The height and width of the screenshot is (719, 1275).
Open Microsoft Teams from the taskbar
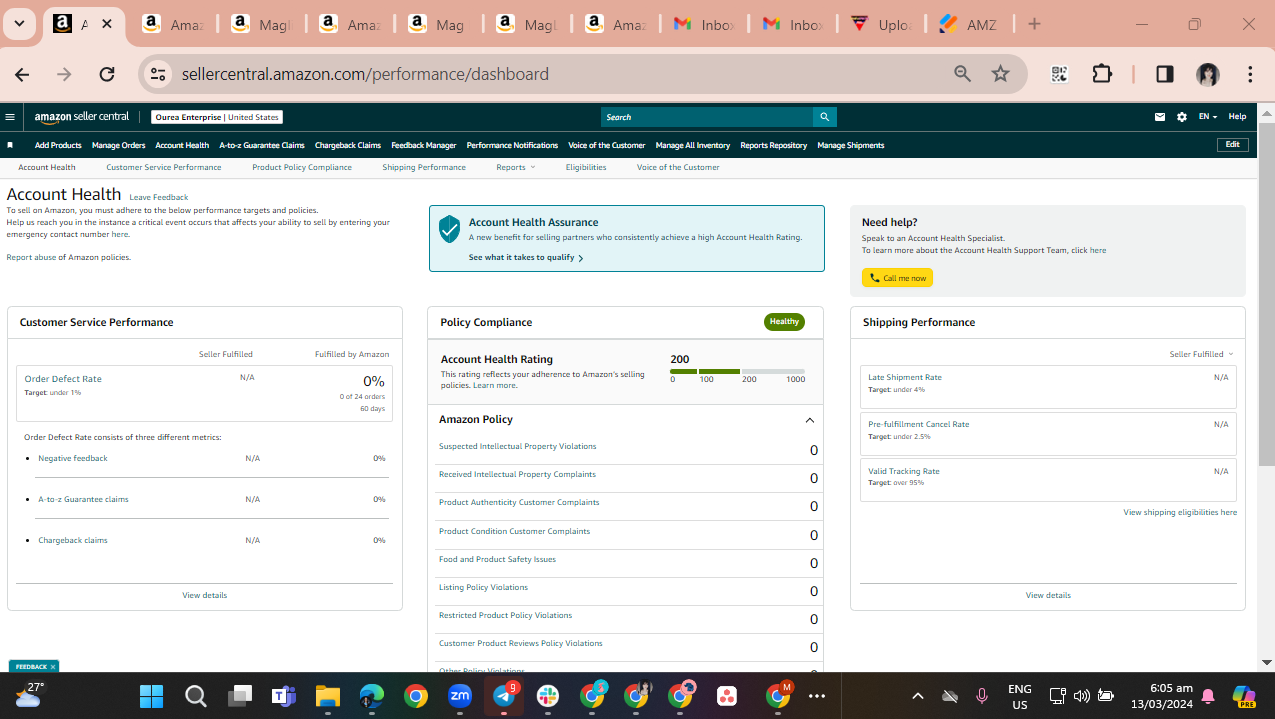(x=284, y=696)
